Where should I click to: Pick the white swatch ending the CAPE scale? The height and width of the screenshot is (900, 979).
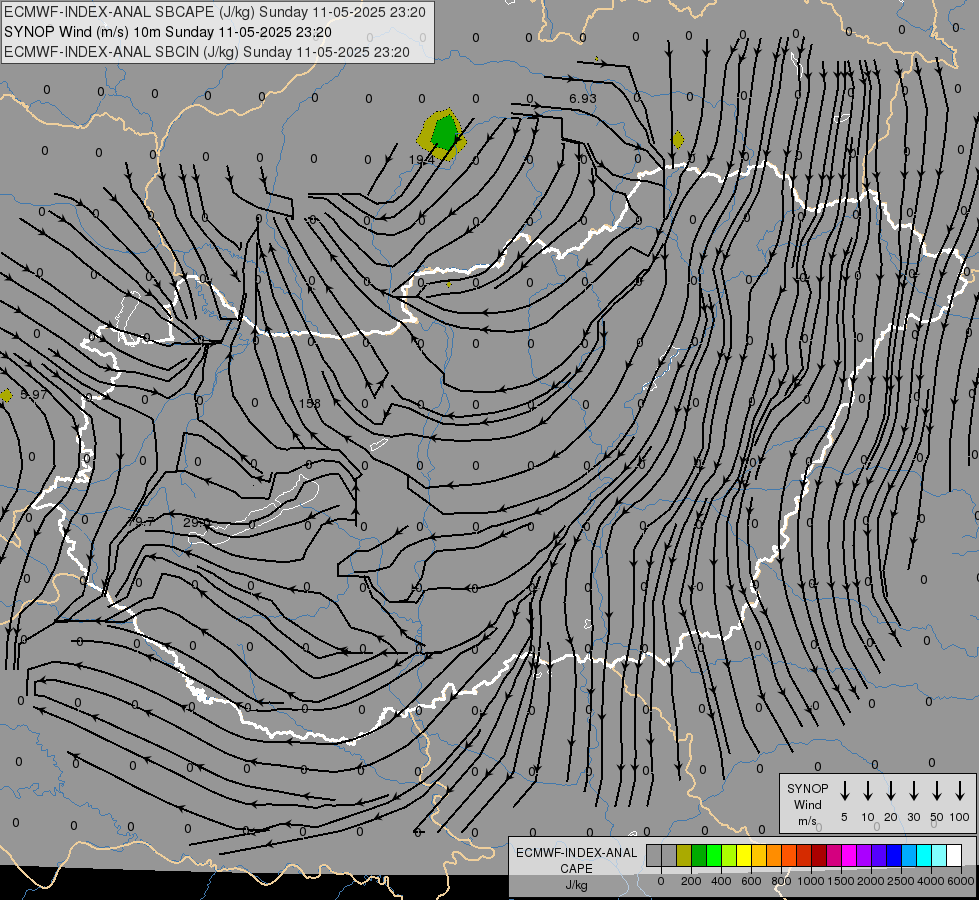[954, 856]
